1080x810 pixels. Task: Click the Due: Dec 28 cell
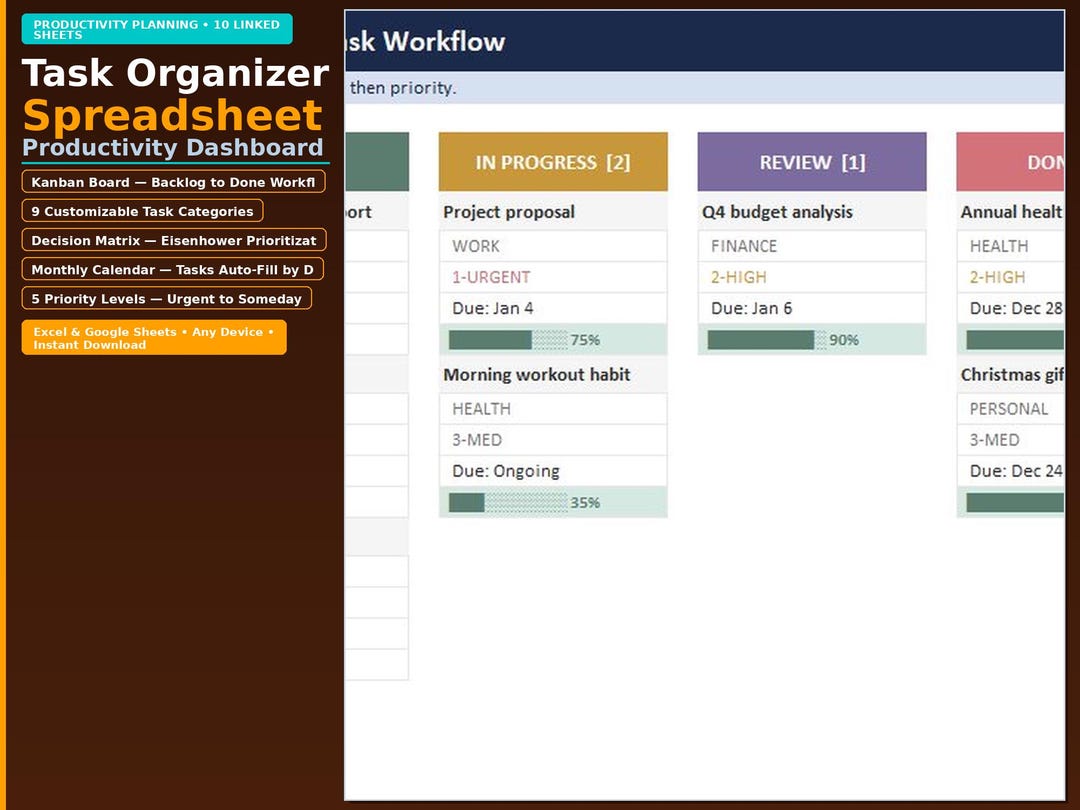(1010, 308)
